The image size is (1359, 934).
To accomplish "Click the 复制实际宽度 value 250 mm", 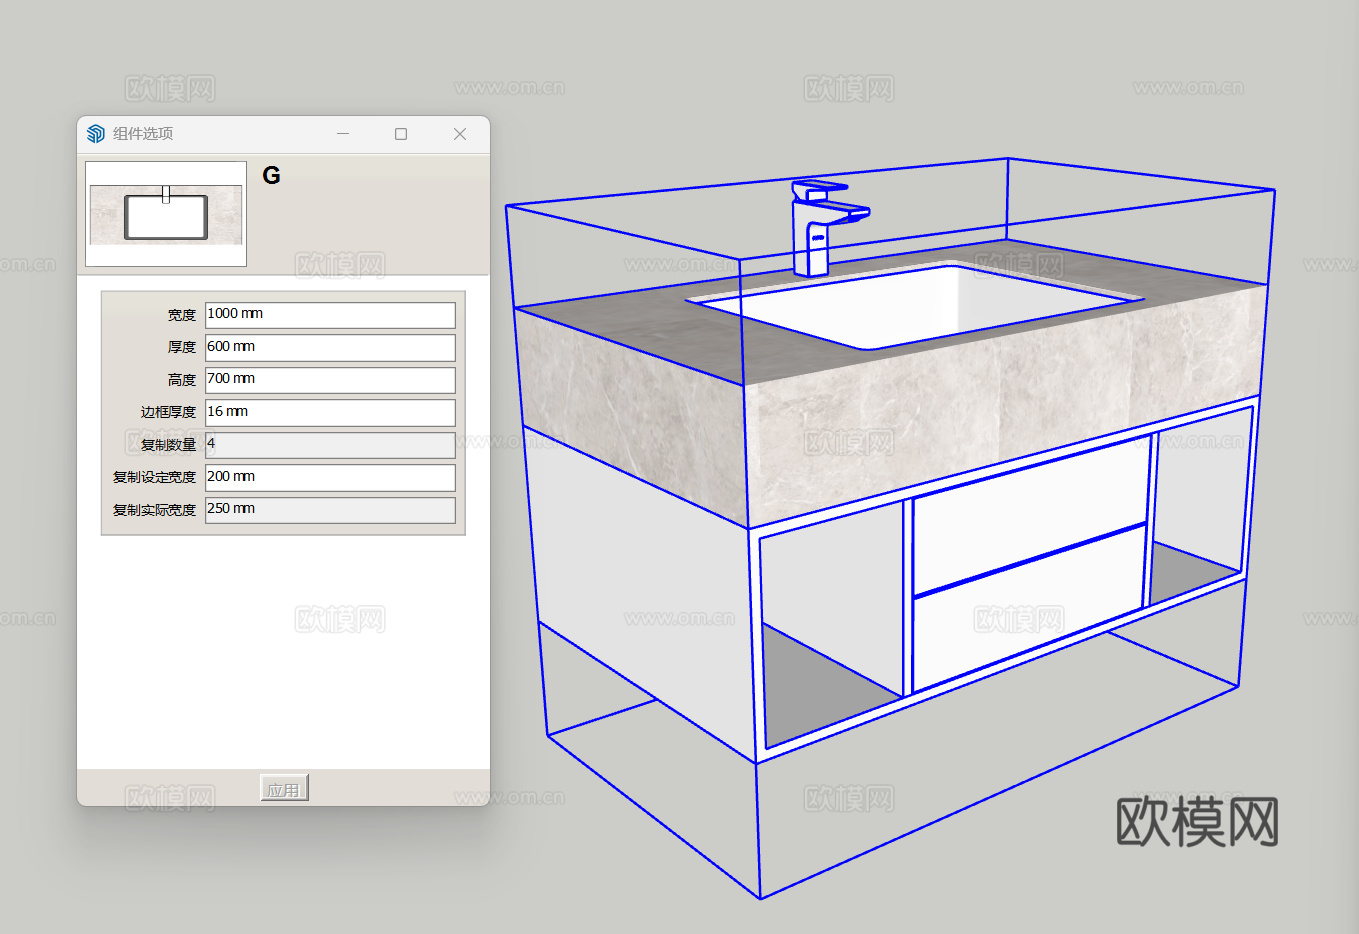I will tap(330, 510).
